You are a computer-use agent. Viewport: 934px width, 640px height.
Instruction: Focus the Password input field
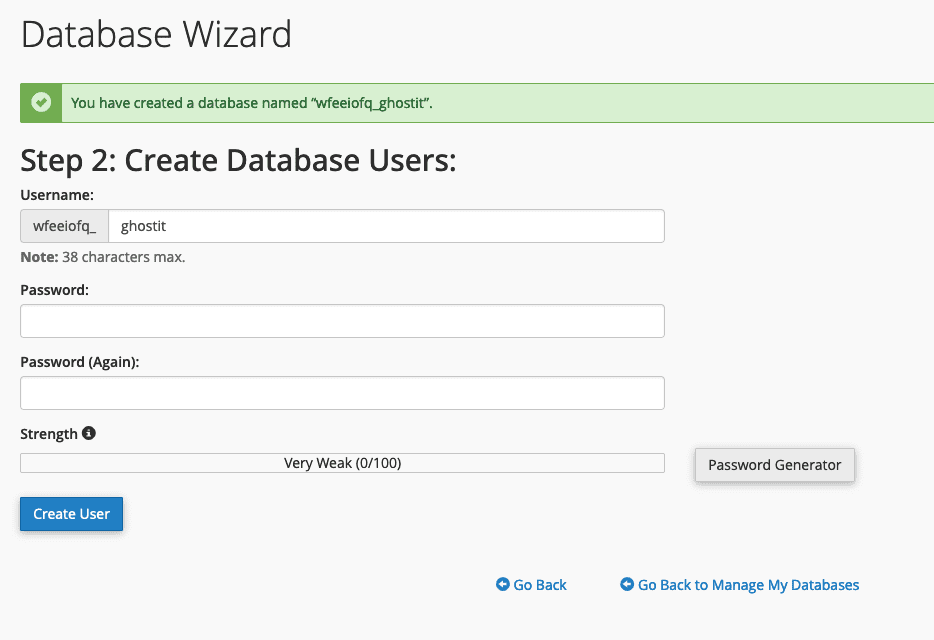click(x=342, y=321)
